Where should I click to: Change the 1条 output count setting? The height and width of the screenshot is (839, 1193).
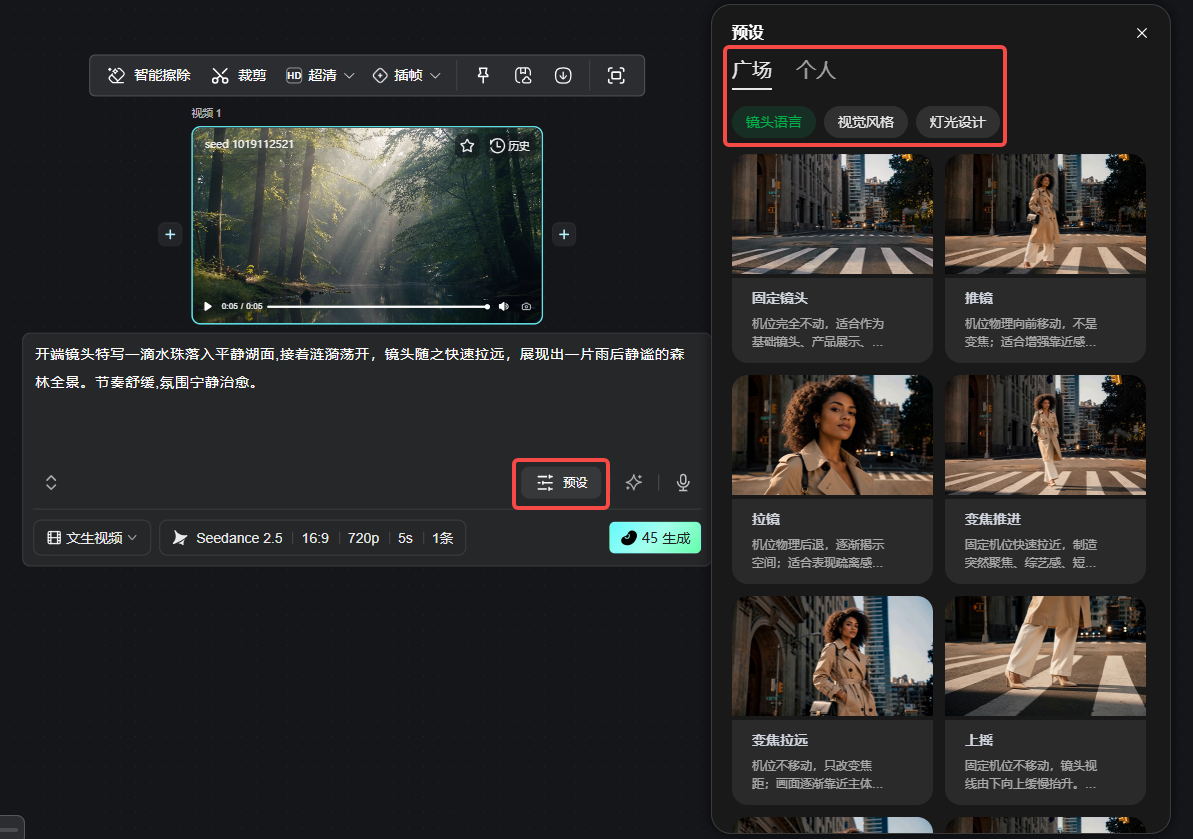[442, 538]
